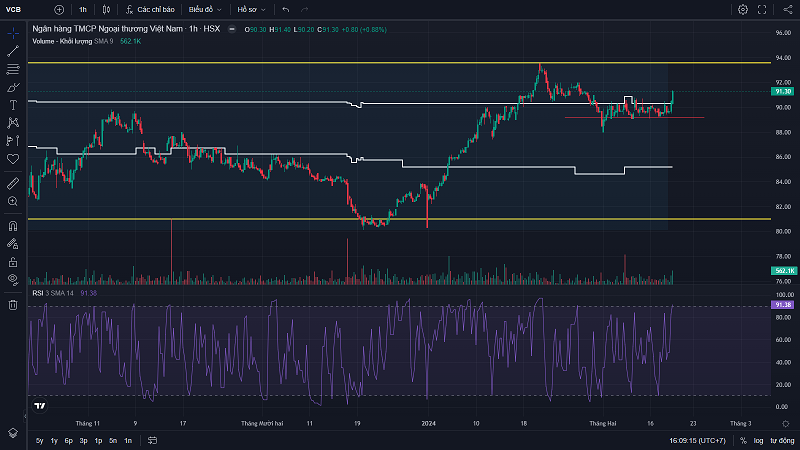The height and width of the screenshot is (450, 800).
Task: Open the 1h timeframe interval selector
Action: pyautogui.click(x=84, y=9)
